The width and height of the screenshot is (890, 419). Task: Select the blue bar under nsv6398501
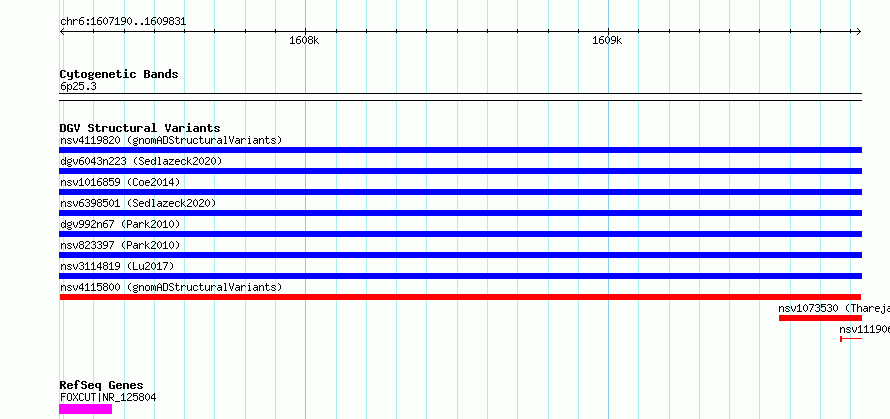460,213
